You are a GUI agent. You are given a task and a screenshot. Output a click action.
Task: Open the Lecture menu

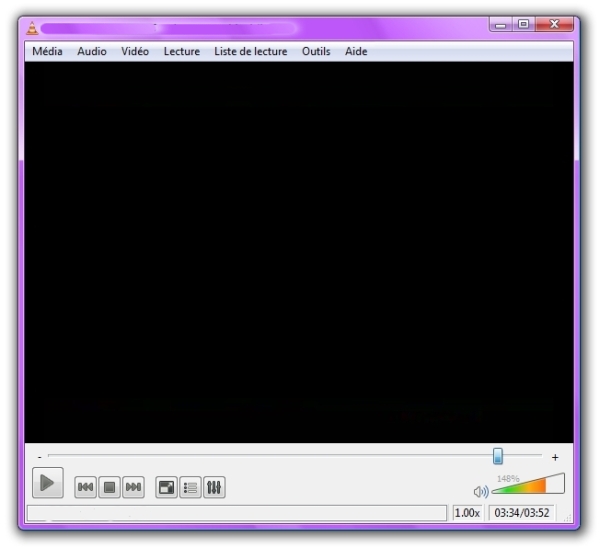pos(182,51)
